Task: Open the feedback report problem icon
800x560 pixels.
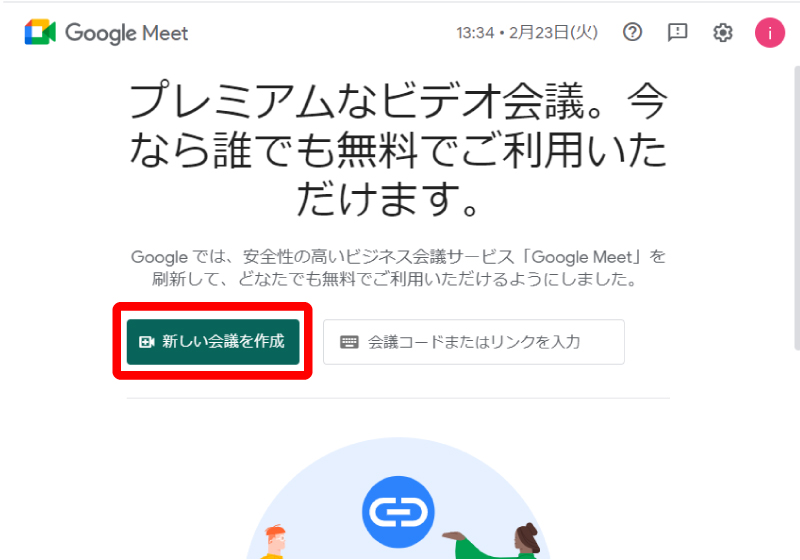Action: [x=678, y=33]
